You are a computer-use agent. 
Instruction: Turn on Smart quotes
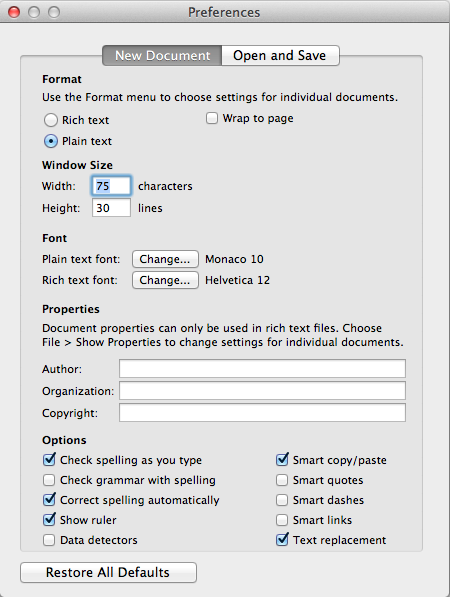point(282,480)
